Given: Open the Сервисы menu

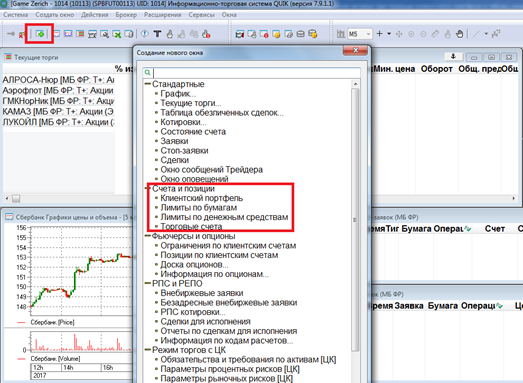Looking at the screenshot, I should [201, 15].
